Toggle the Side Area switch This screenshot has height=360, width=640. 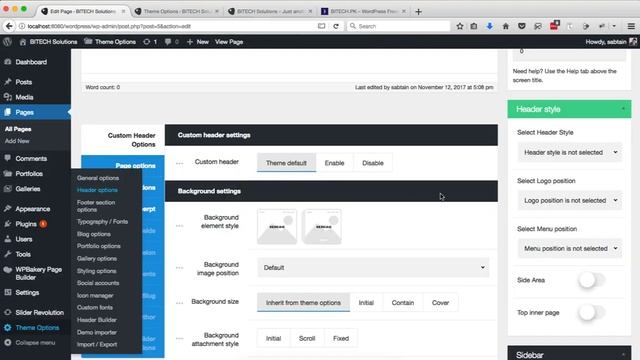pos(591,280)
